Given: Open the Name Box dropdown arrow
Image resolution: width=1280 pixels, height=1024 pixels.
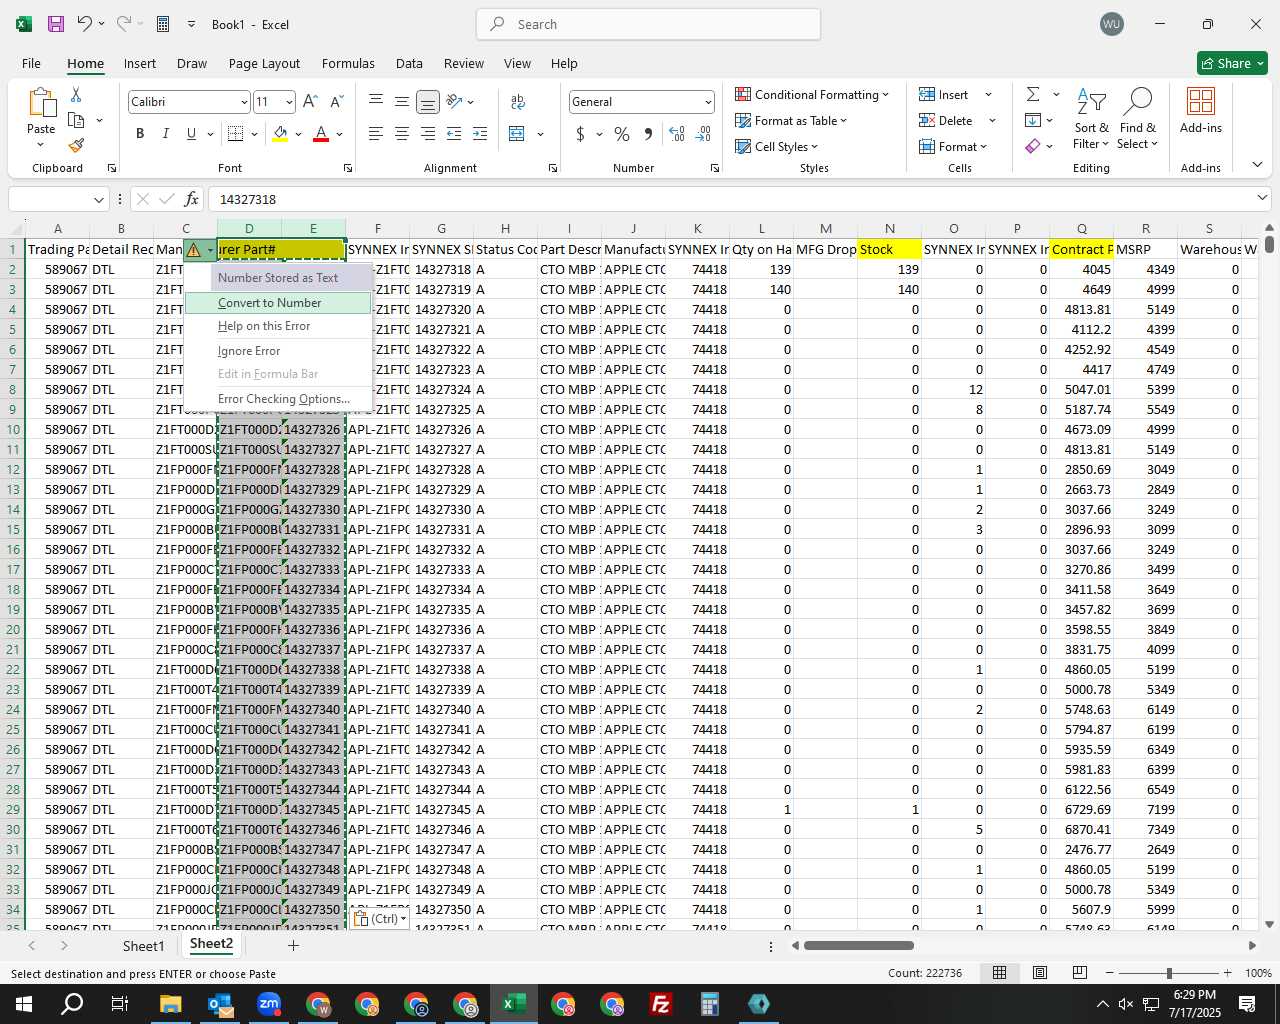Looking at the screenshot, I should [98, 199].
